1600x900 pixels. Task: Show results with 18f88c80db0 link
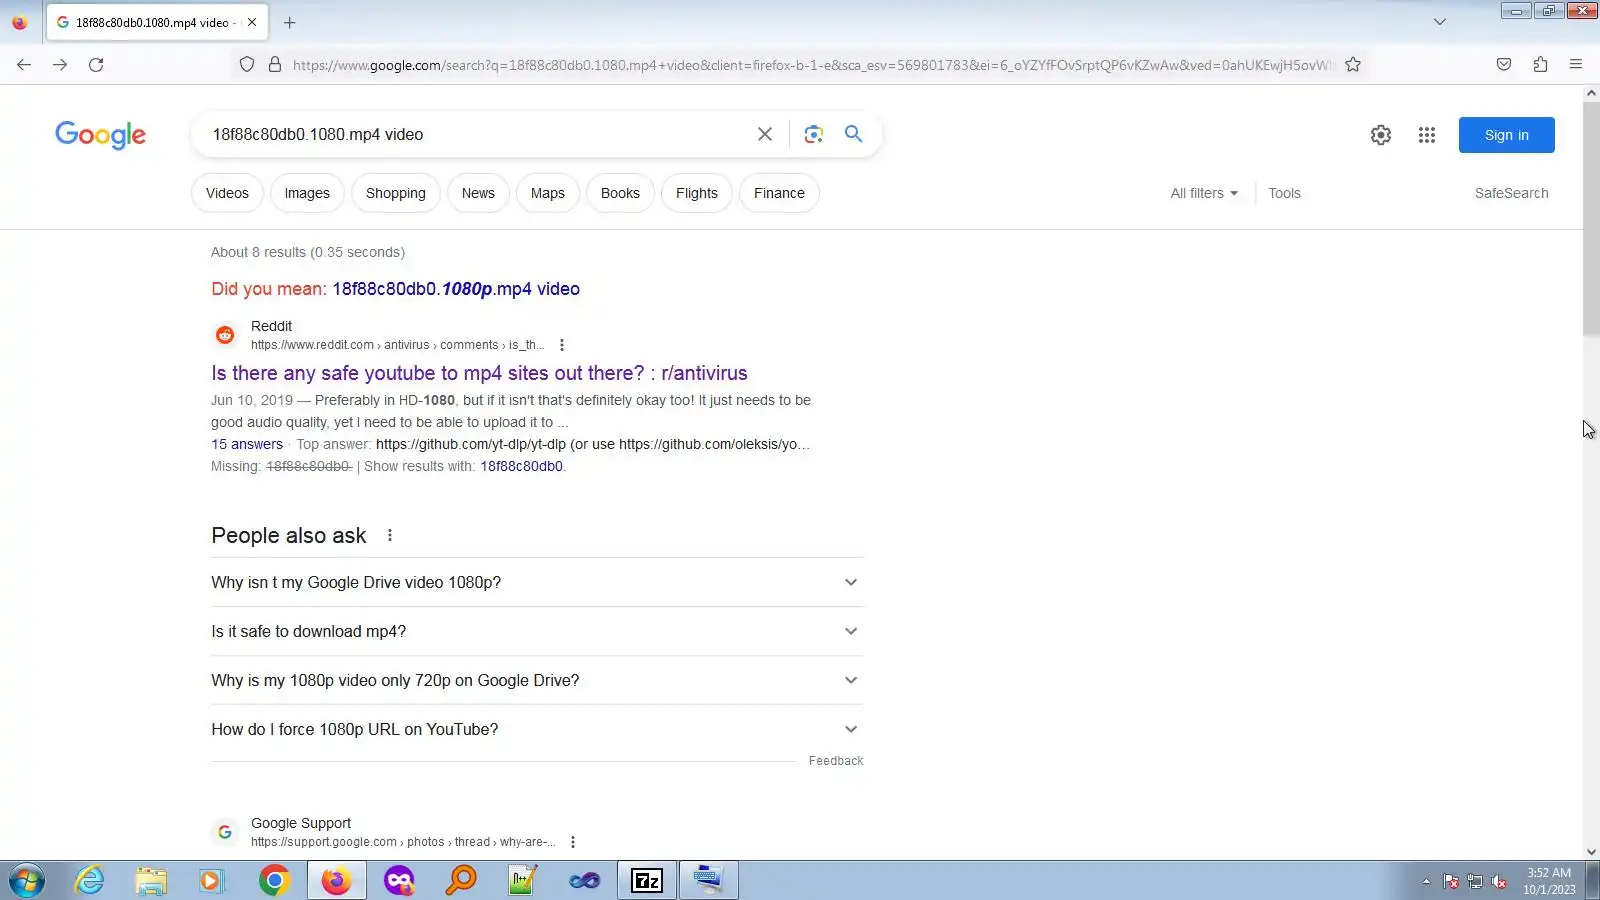click(521, 466)
